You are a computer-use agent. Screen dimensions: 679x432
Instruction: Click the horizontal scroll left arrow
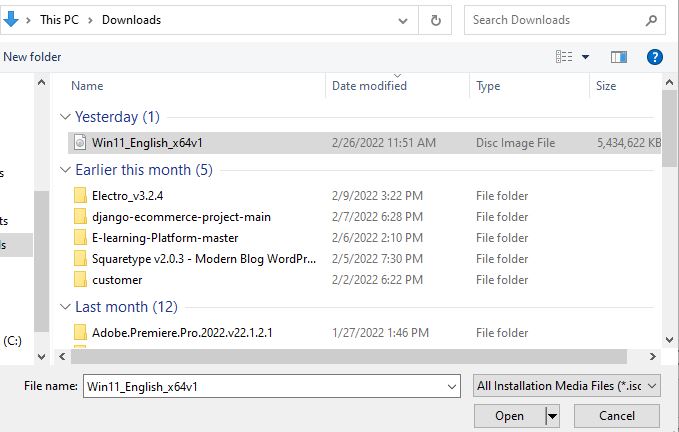tap(62, 356)
